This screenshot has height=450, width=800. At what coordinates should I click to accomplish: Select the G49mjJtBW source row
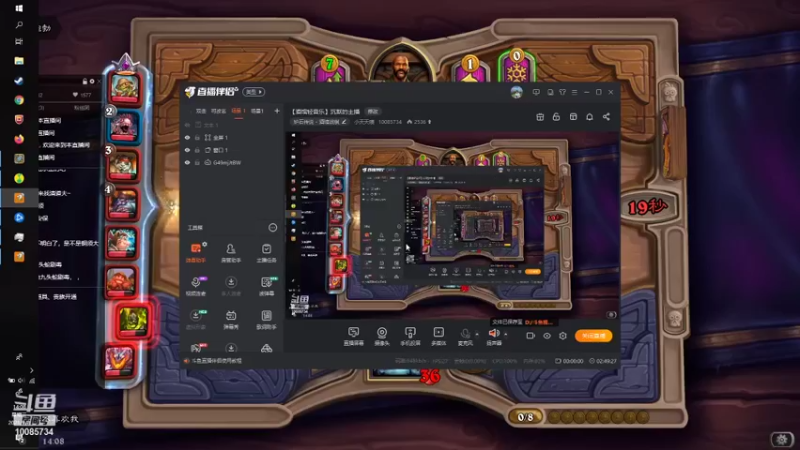(x=232, y=162)
